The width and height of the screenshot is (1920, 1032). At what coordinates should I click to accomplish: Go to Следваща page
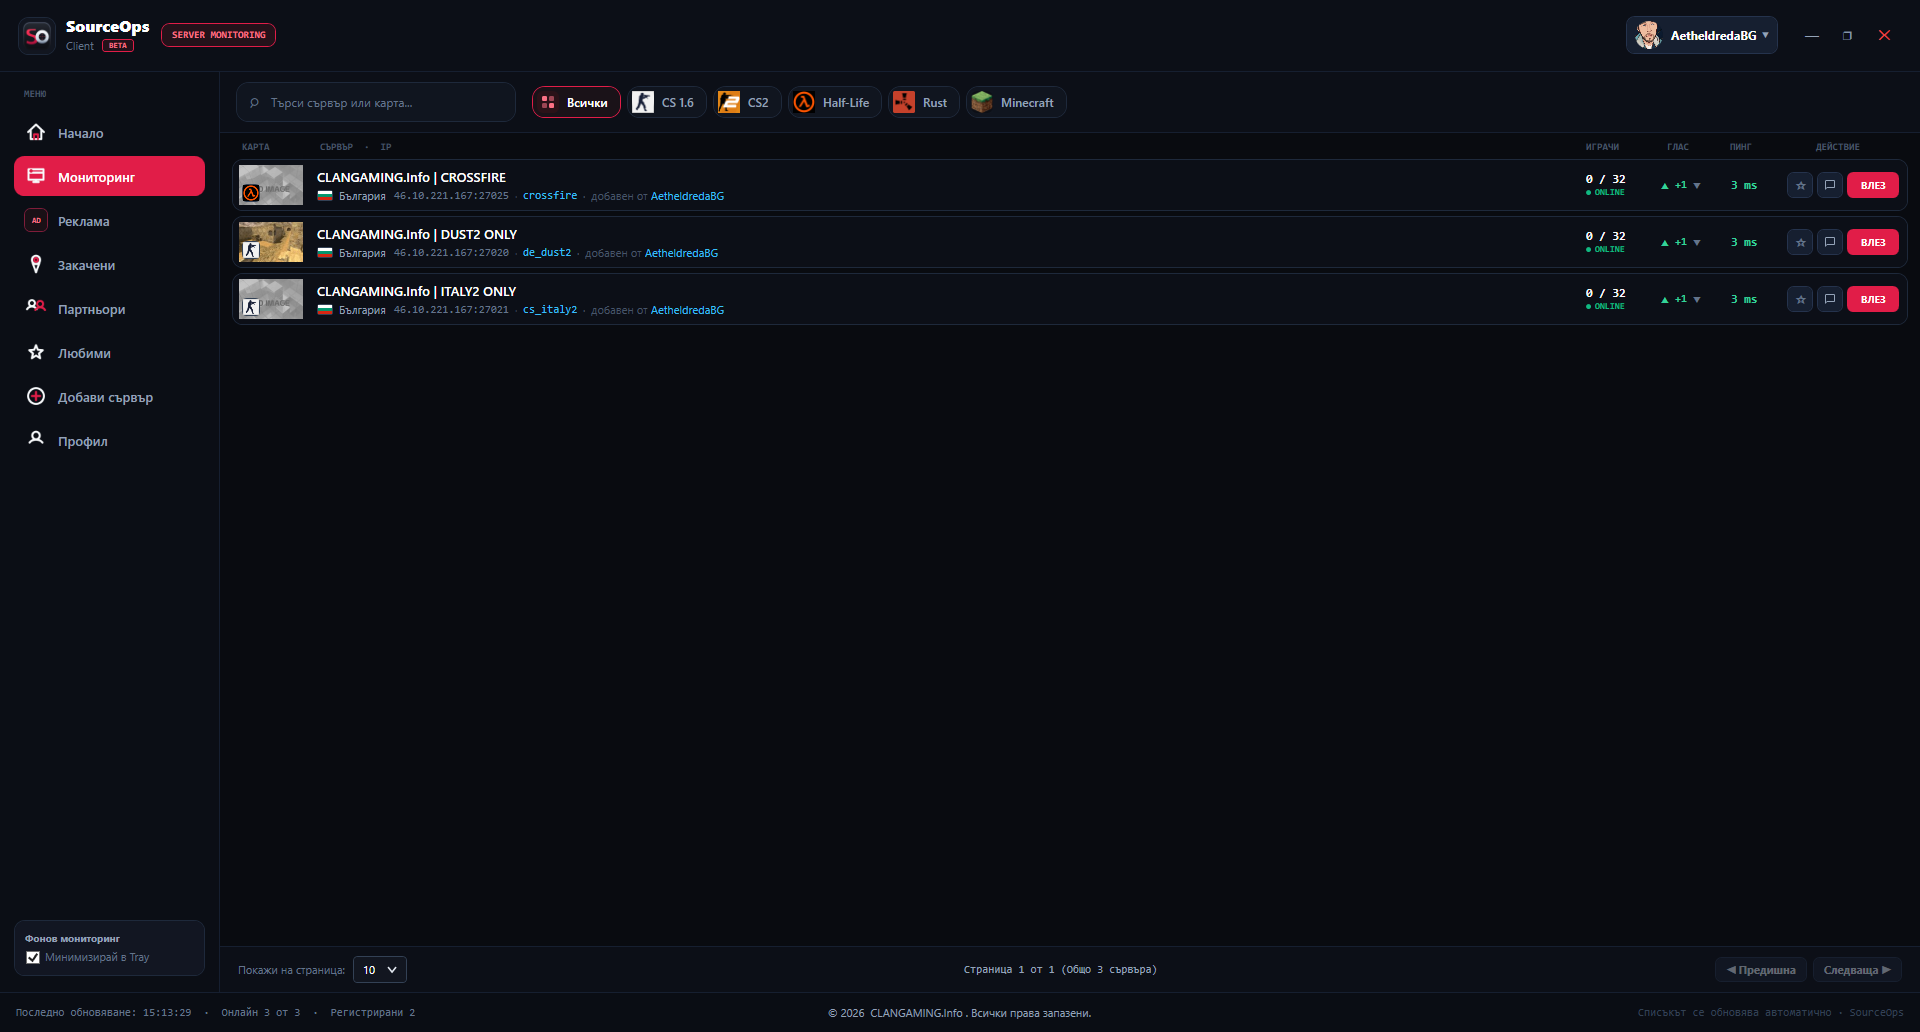(x=1857, y=970)
